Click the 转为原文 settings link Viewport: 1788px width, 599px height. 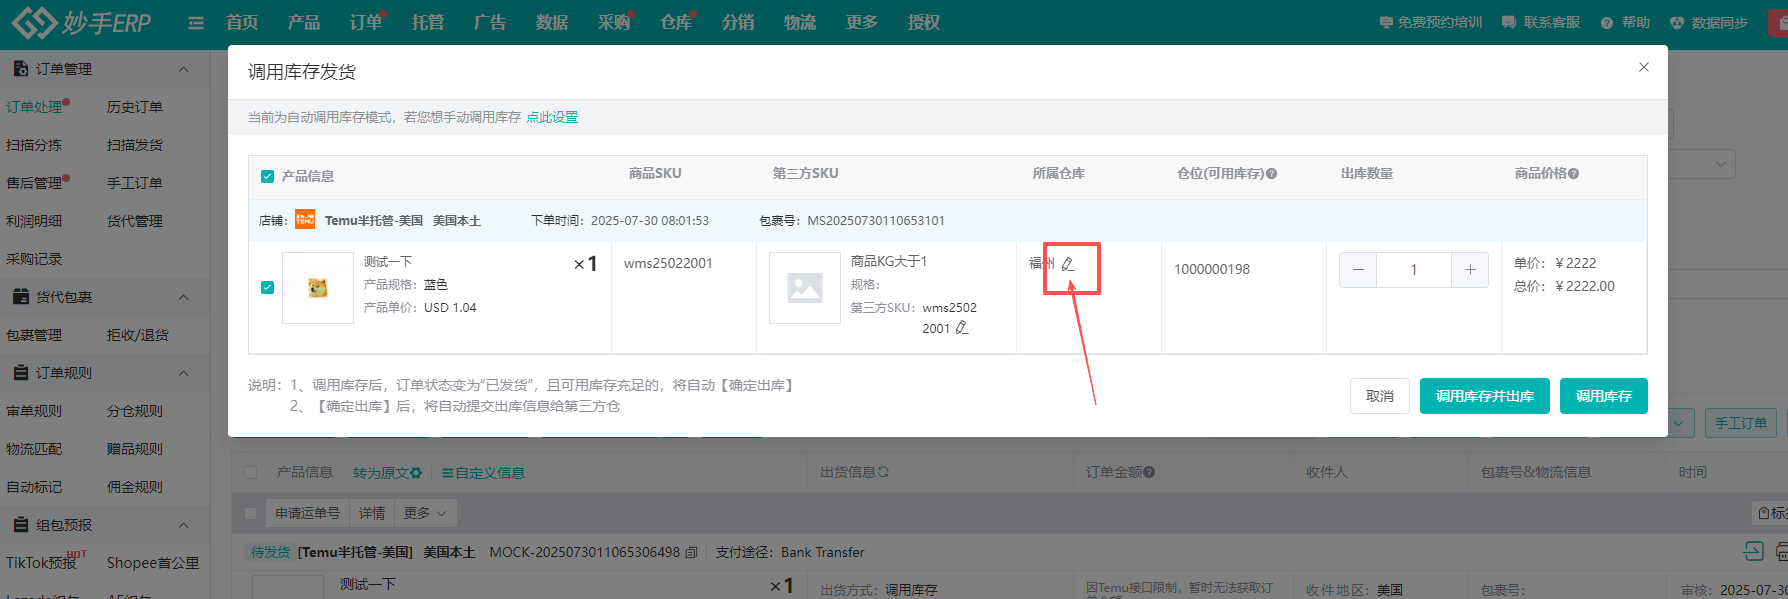point(387,473)
